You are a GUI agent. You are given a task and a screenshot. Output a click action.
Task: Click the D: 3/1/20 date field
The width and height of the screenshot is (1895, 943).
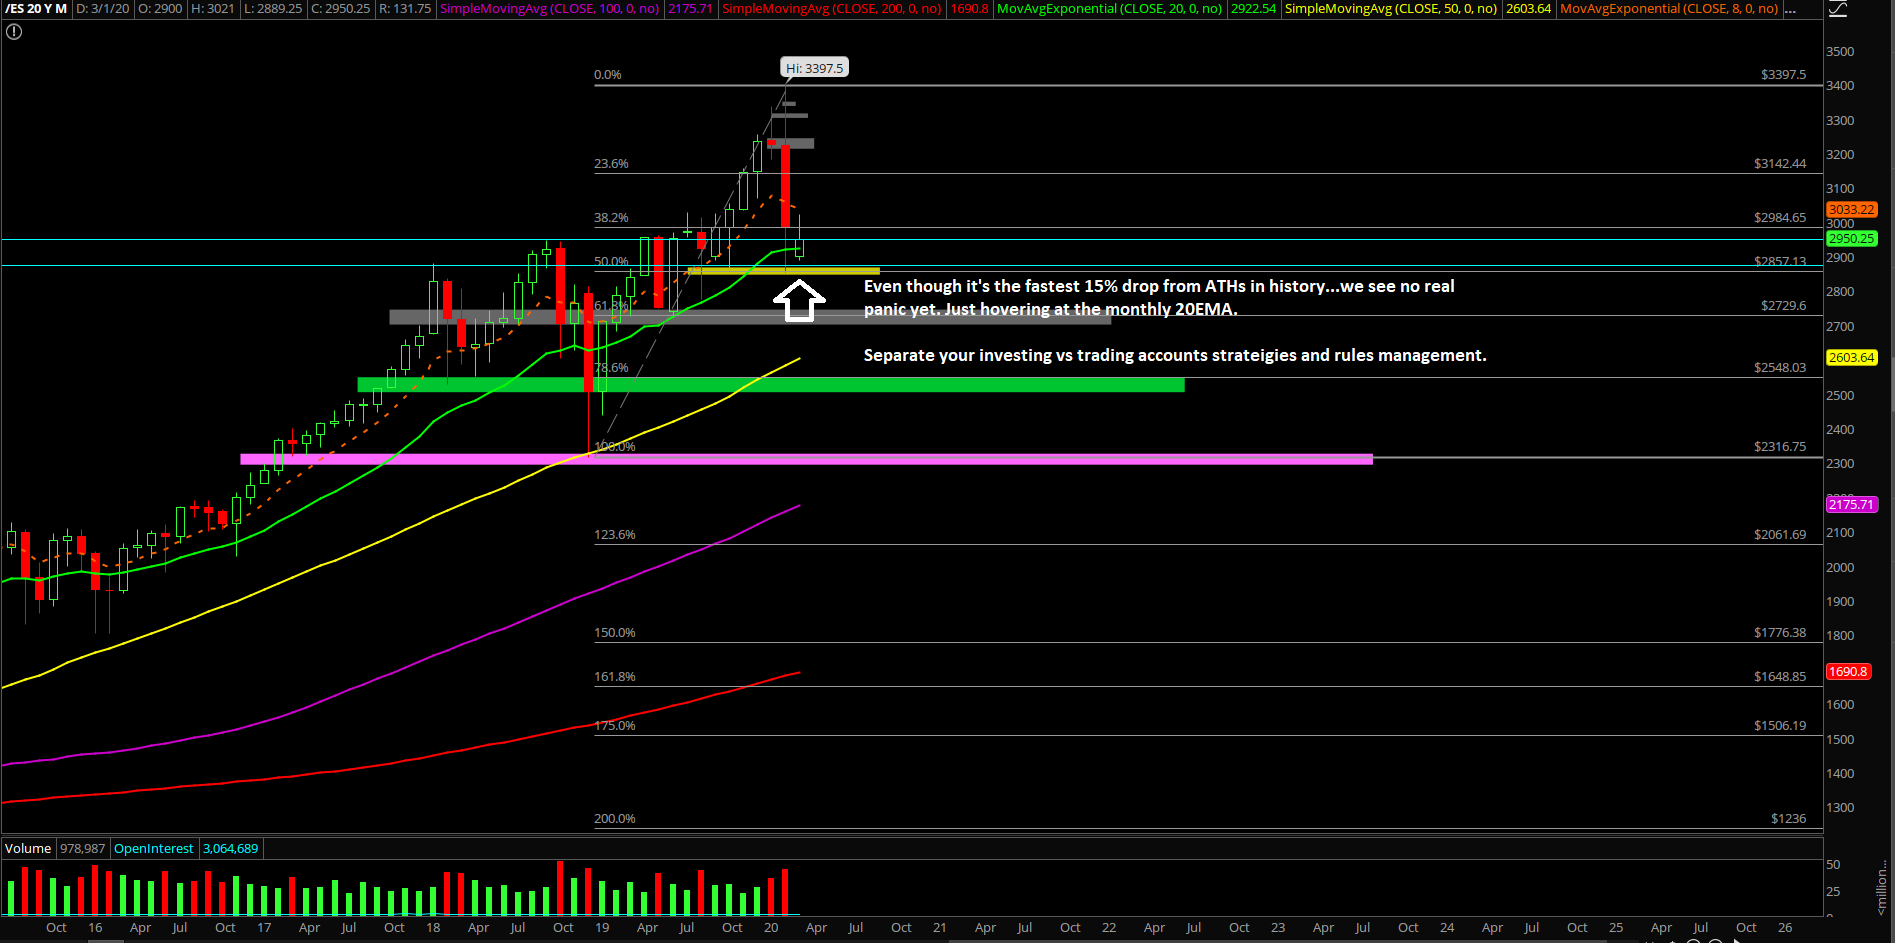coord(103,9)
